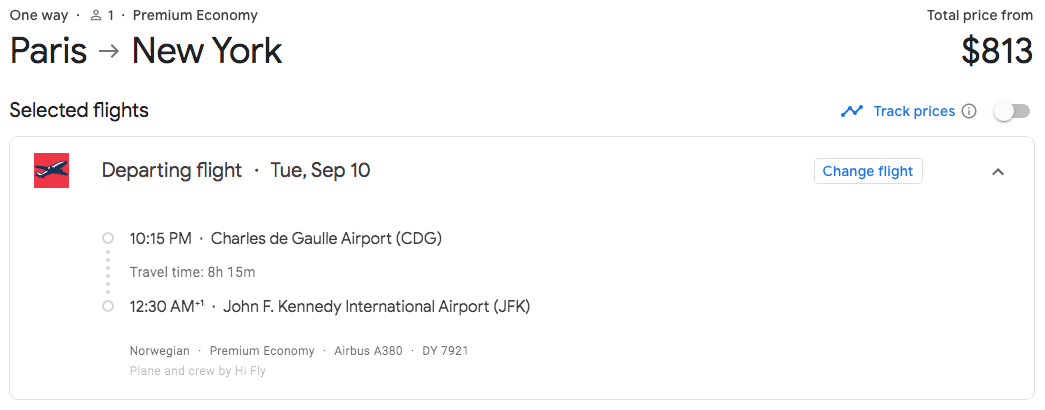Click the departure stop circle marker
The width and height of the screenshot is (1045, 410).
point(108,238)
